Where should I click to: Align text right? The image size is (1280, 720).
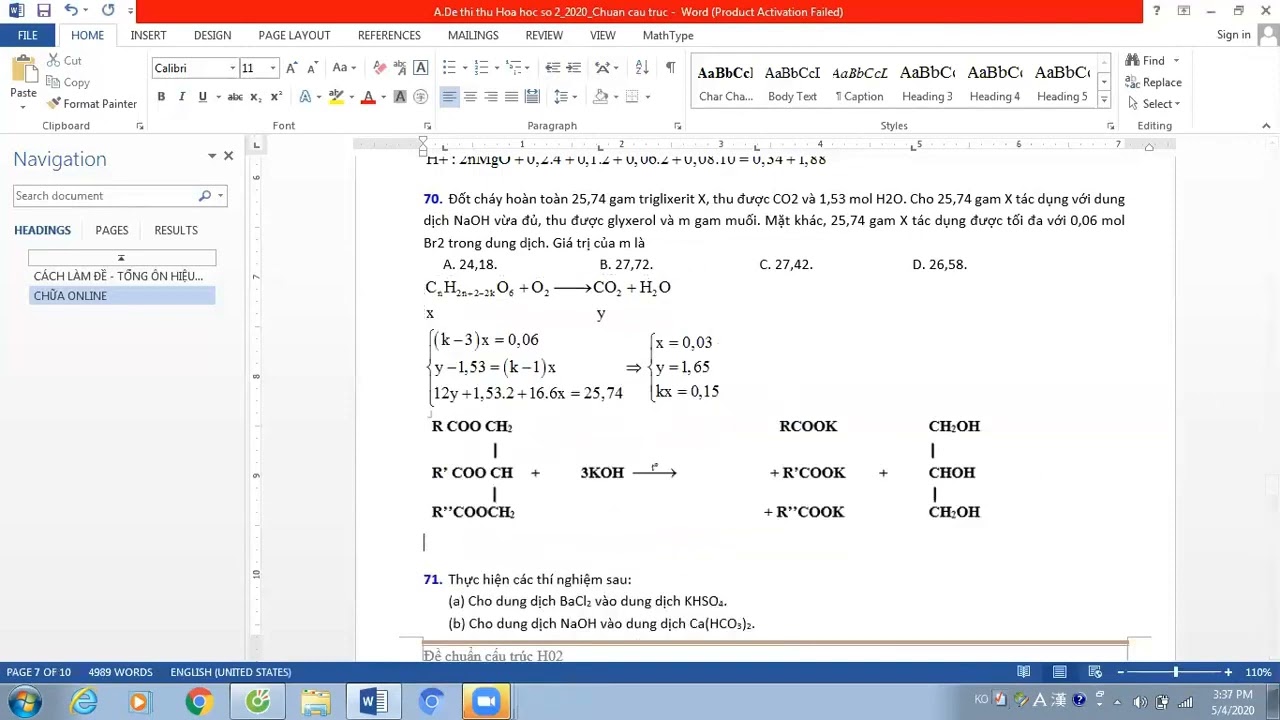tap(491, 97)
